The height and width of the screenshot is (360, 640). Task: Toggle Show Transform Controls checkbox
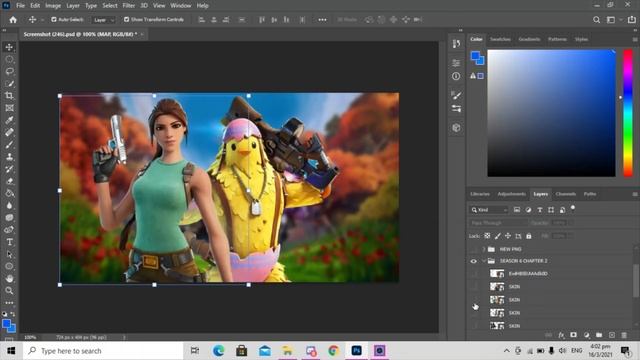tap(127, 20)
